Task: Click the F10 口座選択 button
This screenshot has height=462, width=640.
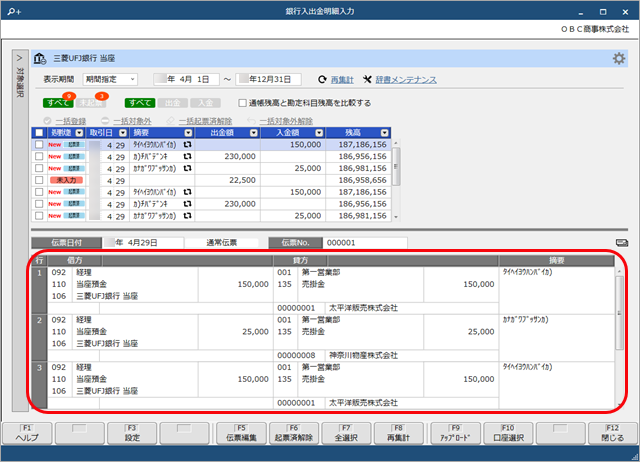Action: point(508,433)
